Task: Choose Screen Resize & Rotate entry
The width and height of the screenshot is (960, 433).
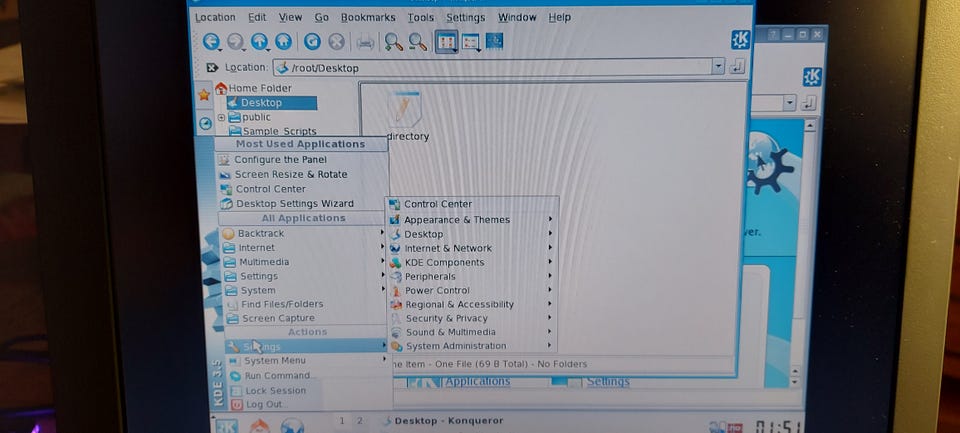Action: pyautogui.click(x=302, y=175)
